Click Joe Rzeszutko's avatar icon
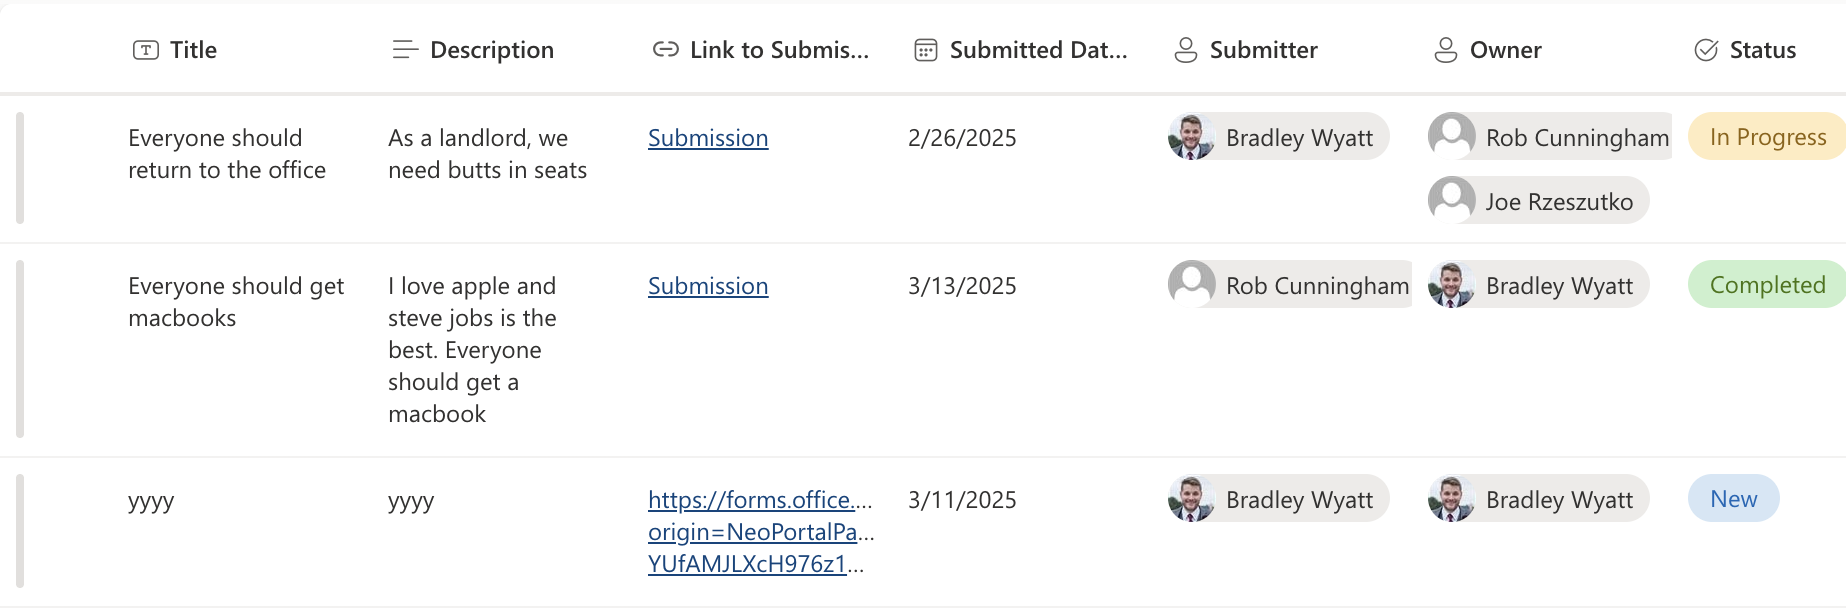 pos(1452,200)
